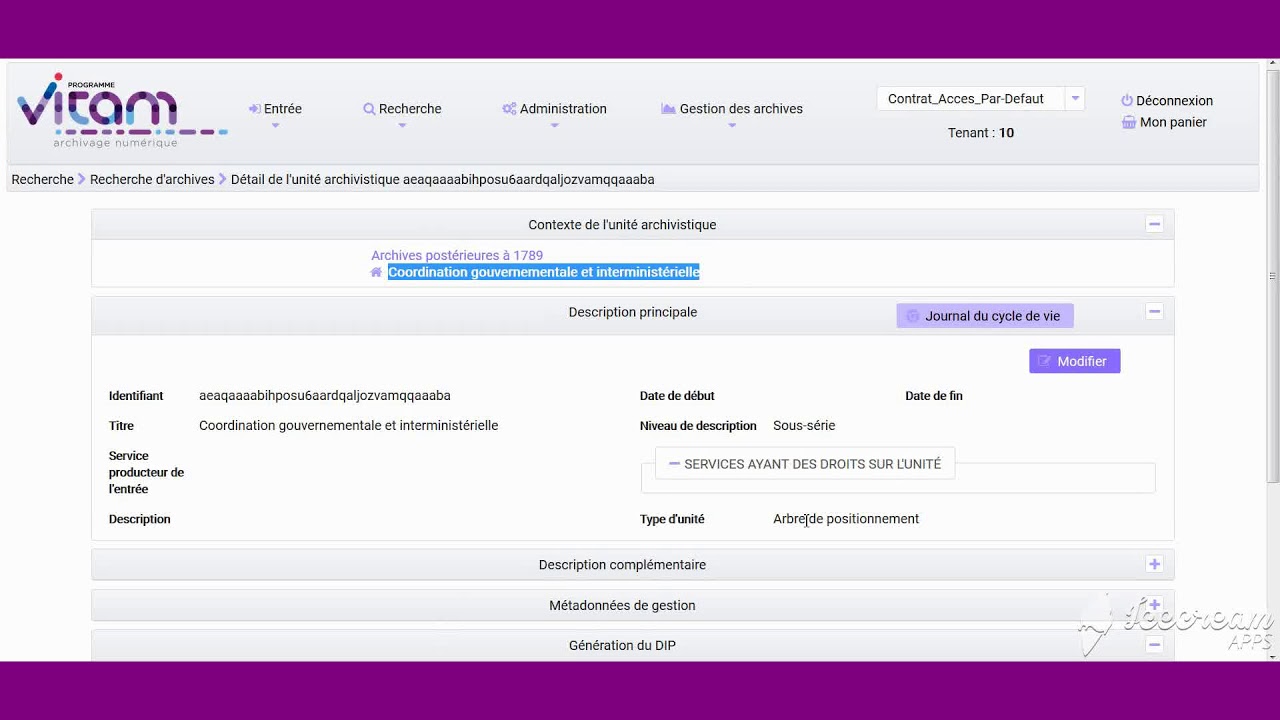This screenshot has height=720, width=1280.
Task: Click the Modifier button
Action: tap(1075, 361)
